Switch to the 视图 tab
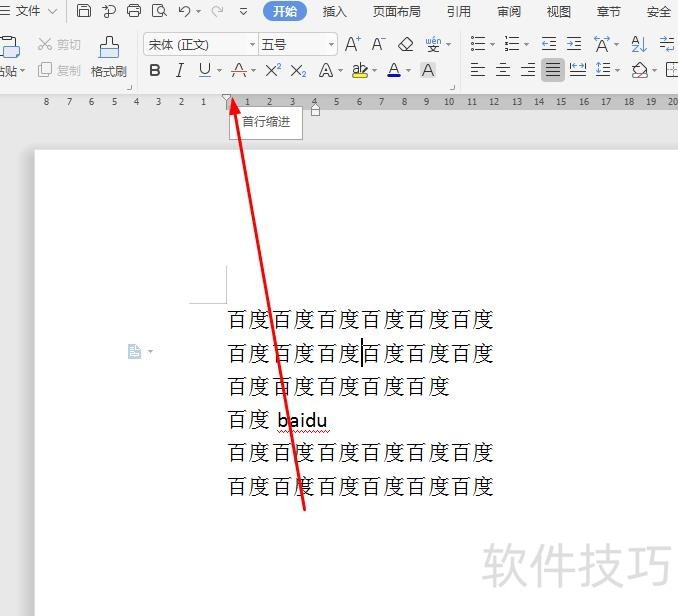Image resolution: width=678 pixels, height=616 pixels. click(559, 12)
